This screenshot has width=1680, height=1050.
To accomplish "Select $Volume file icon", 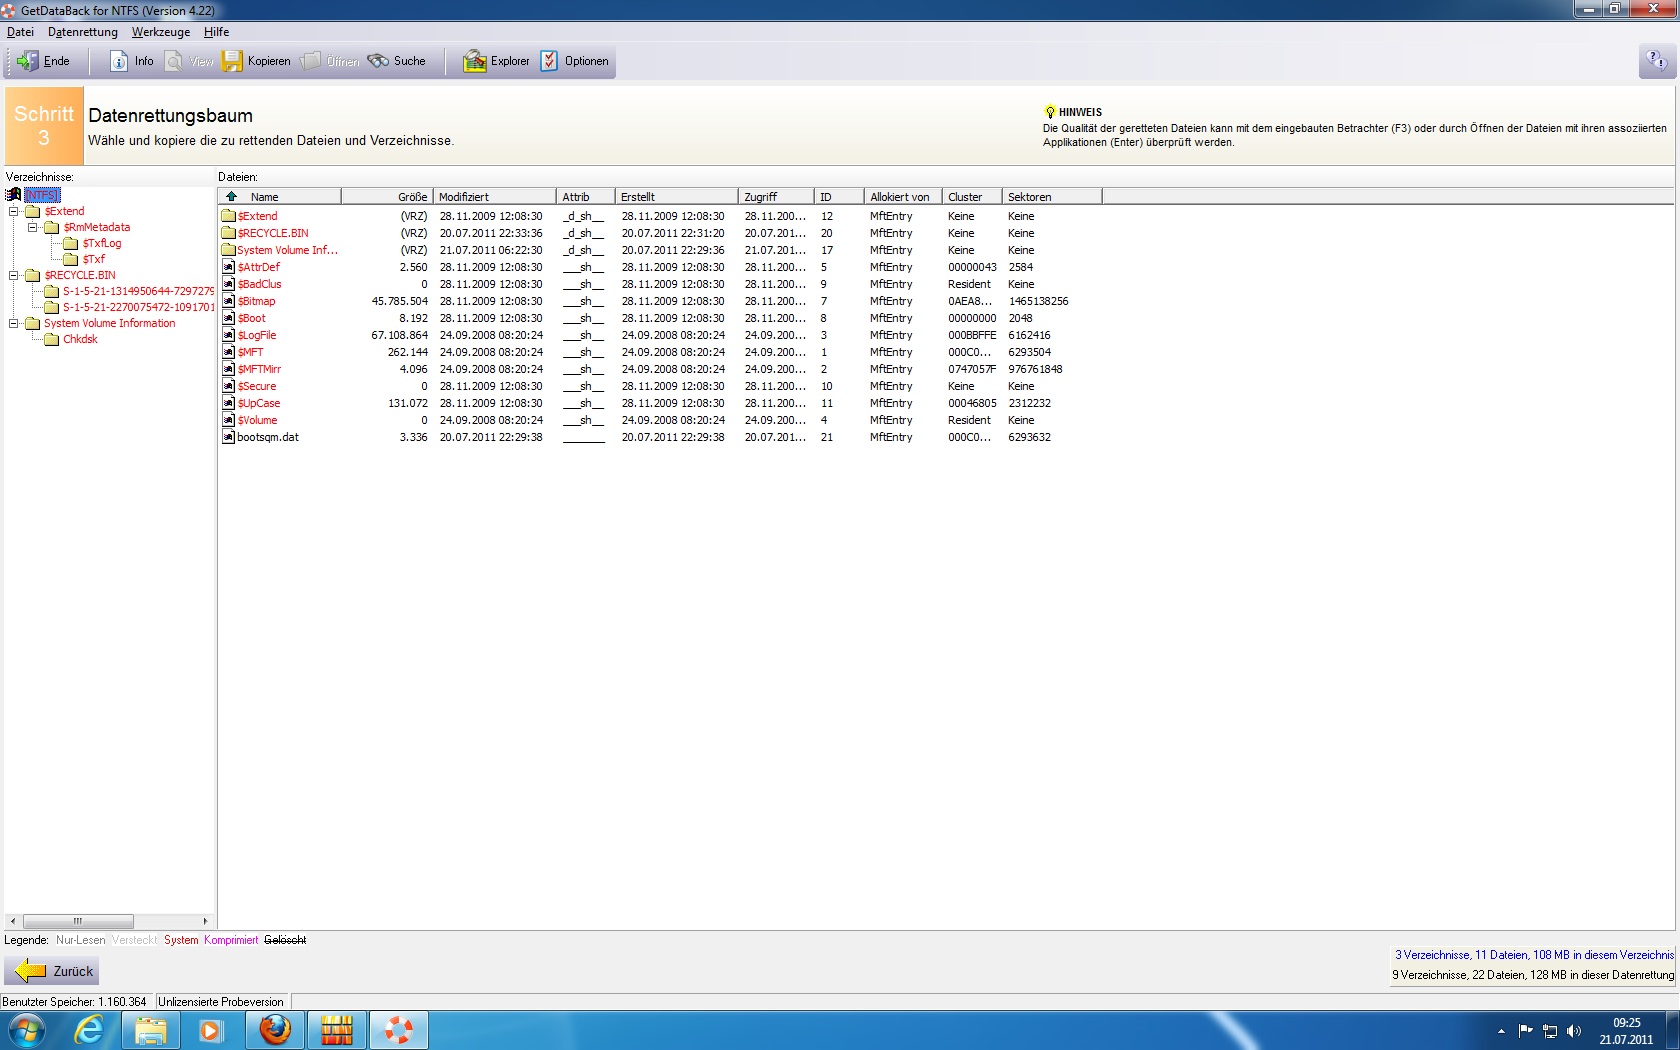I will click(x=228, y=420).
